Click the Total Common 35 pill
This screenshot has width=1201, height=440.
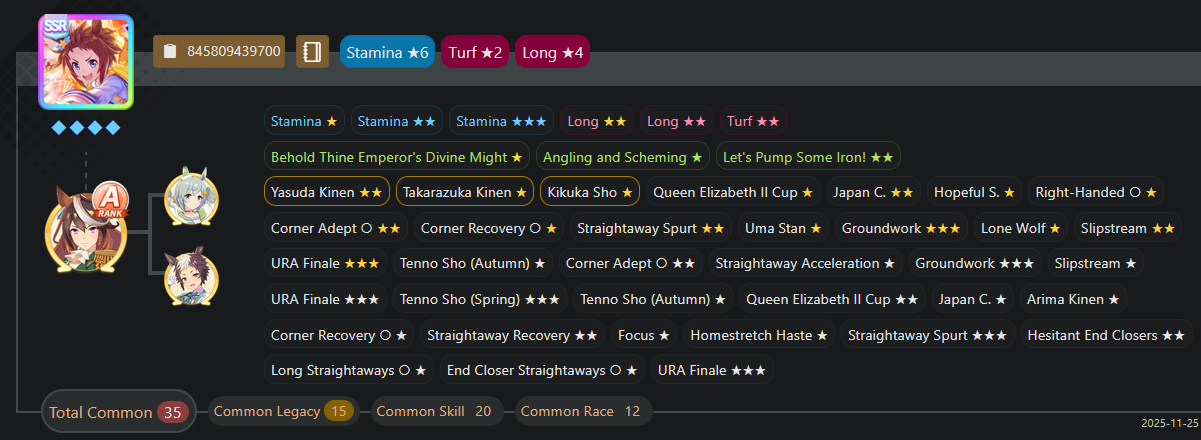point(119,412)
